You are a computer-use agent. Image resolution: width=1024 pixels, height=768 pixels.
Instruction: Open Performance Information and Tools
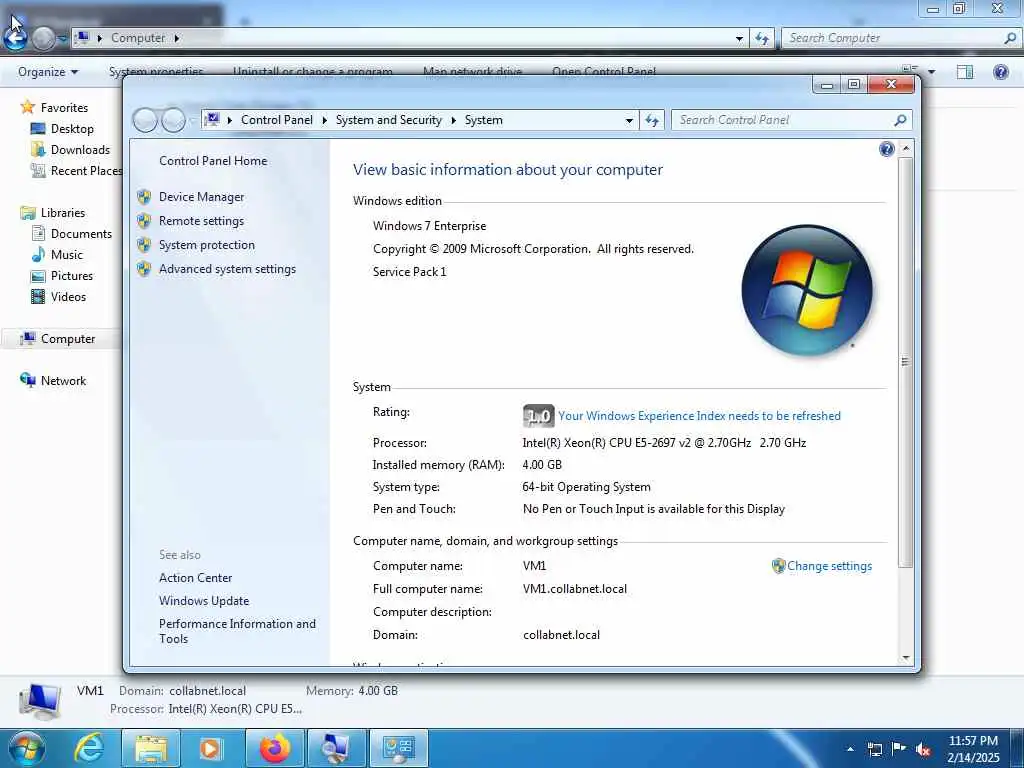click(x=237, y=631)
